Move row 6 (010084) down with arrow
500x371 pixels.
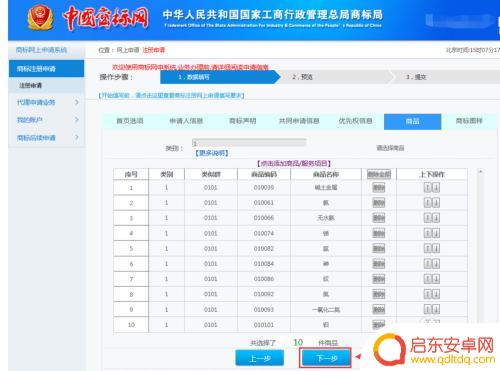(x=436, y=264)
